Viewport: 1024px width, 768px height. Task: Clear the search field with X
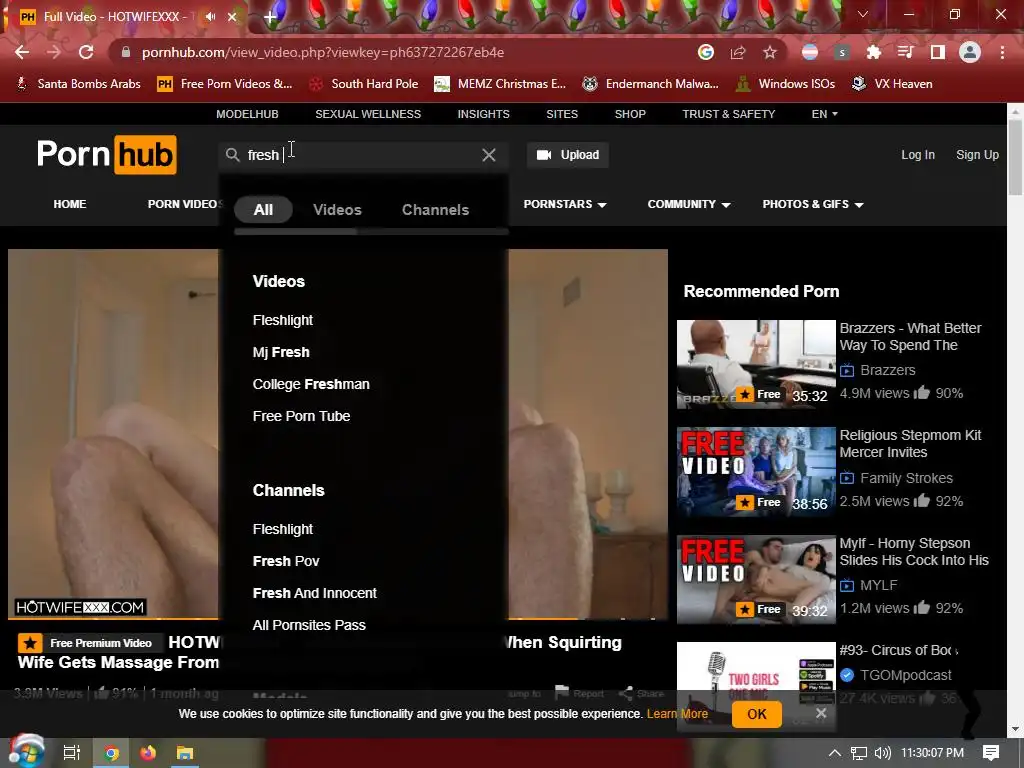pyautogui.click(x=488, y=155)
